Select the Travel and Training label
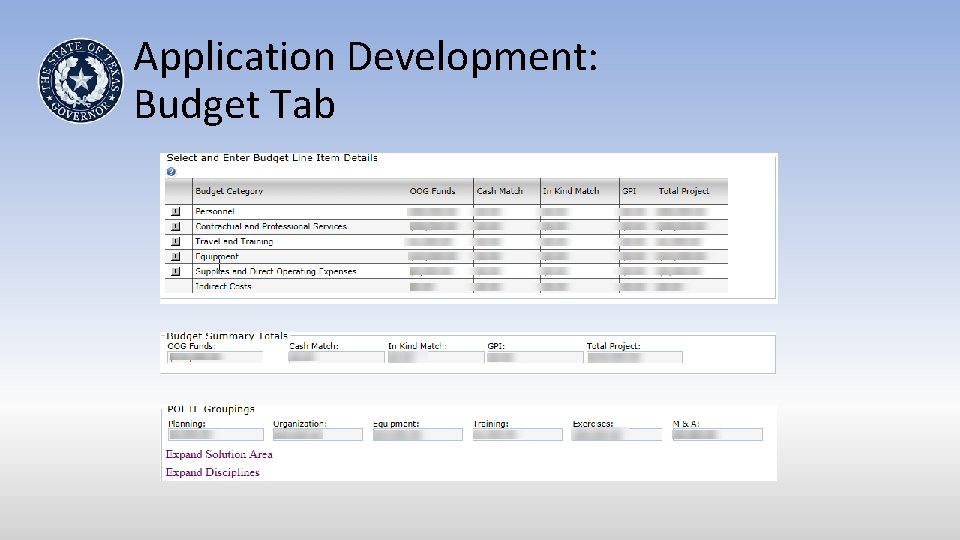Viewport: 960px width, 540px height. pyautogui.click(x=234, y=242)
